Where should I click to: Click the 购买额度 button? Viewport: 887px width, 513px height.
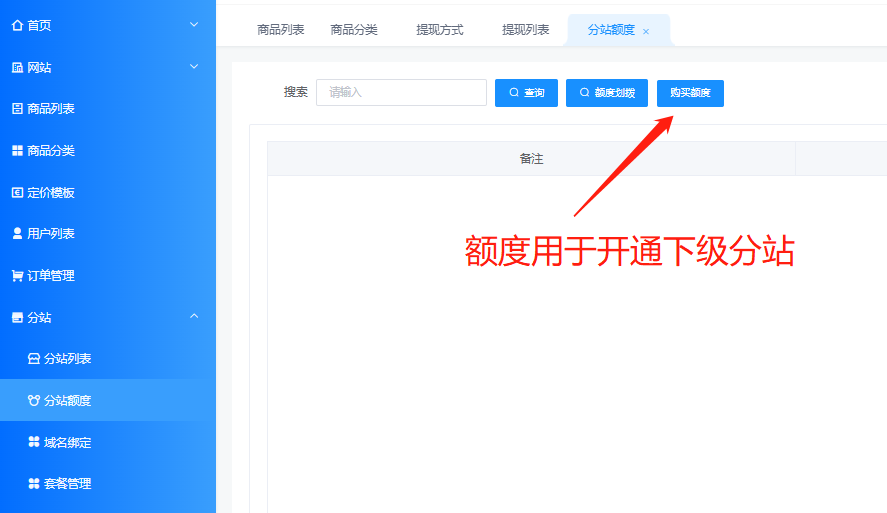(x=690, y=93)
